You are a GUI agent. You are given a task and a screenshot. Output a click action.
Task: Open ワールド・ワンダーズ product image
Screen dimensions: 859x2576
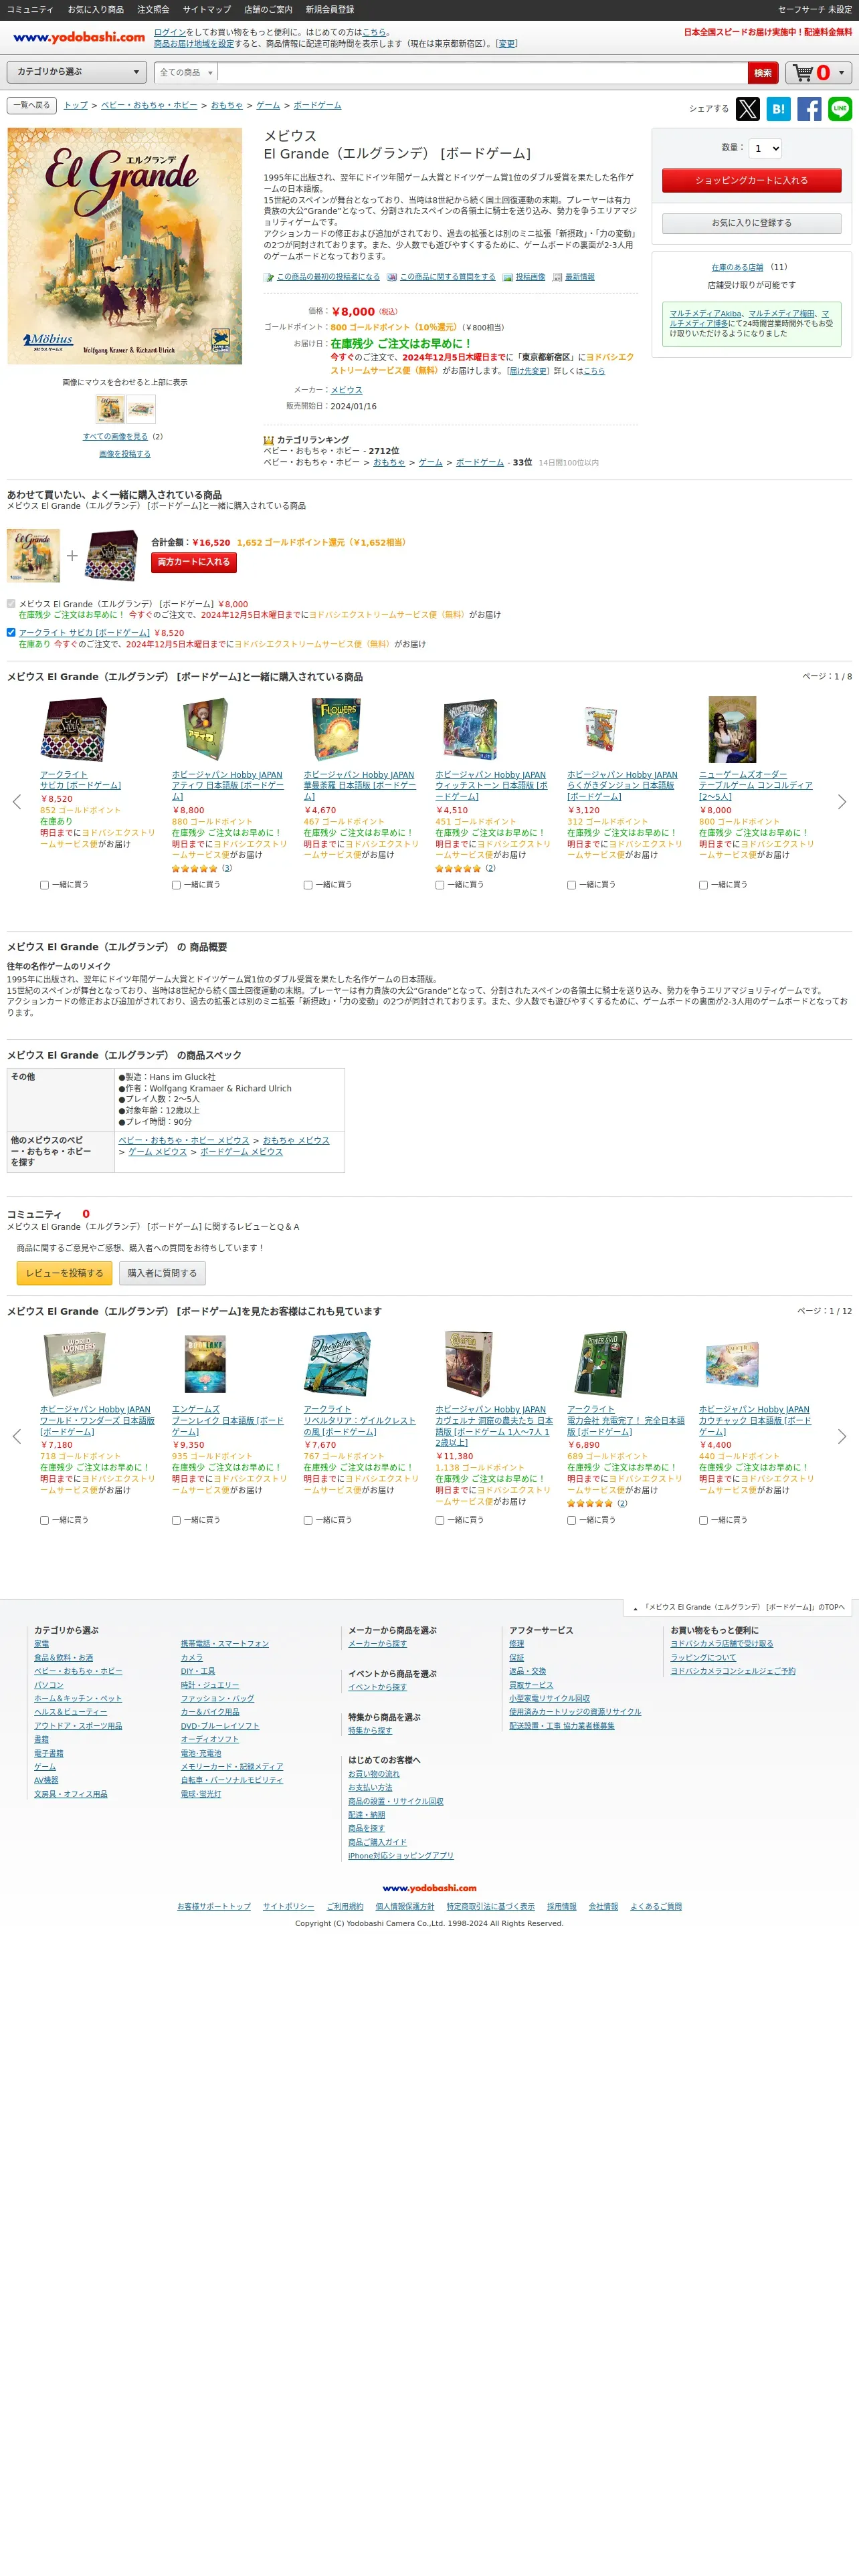[x=73, y=1364]
